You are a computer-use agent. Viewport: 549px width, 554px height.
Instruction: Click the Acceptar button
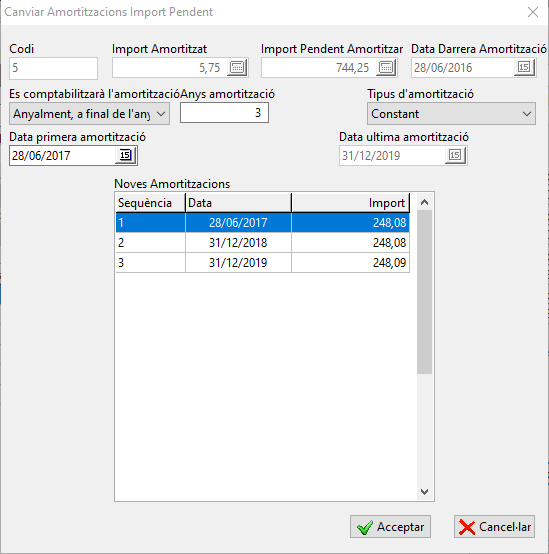(x=390, y=526)
